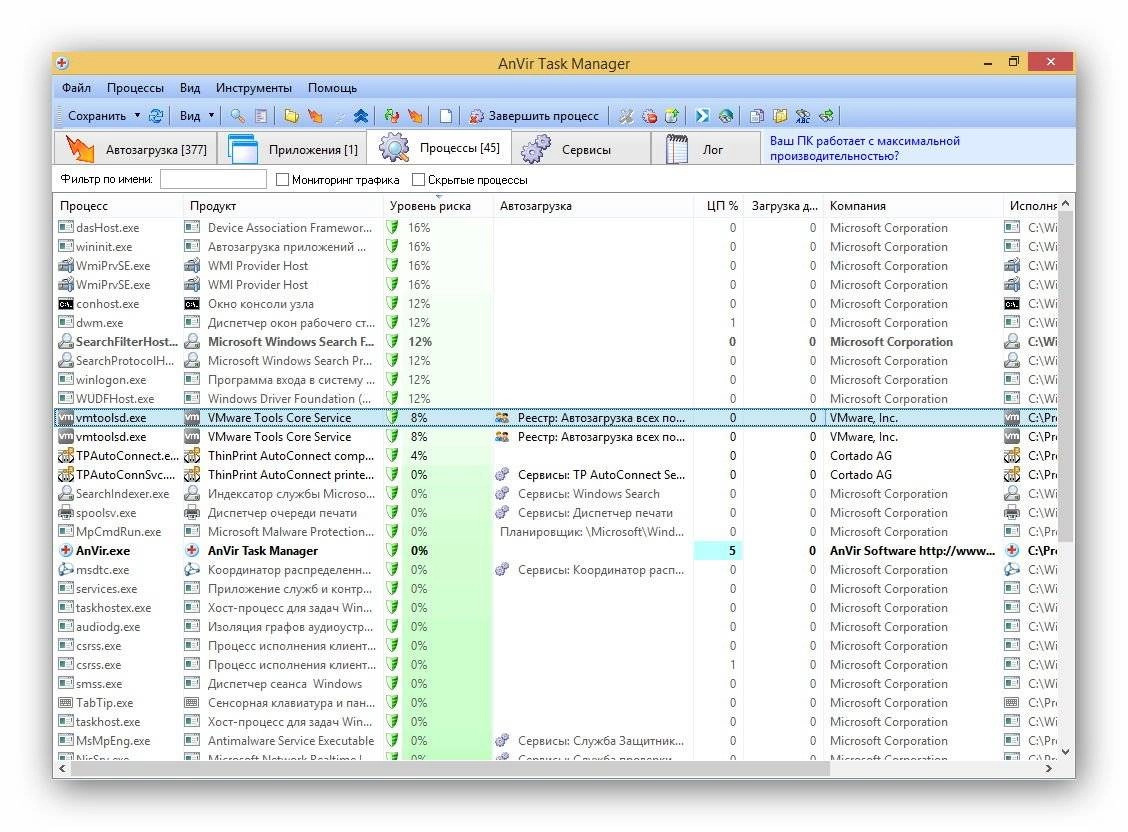Screen dimensions: 1128x832
Task: Open the Помощь menu
Action: click(332, 88)
